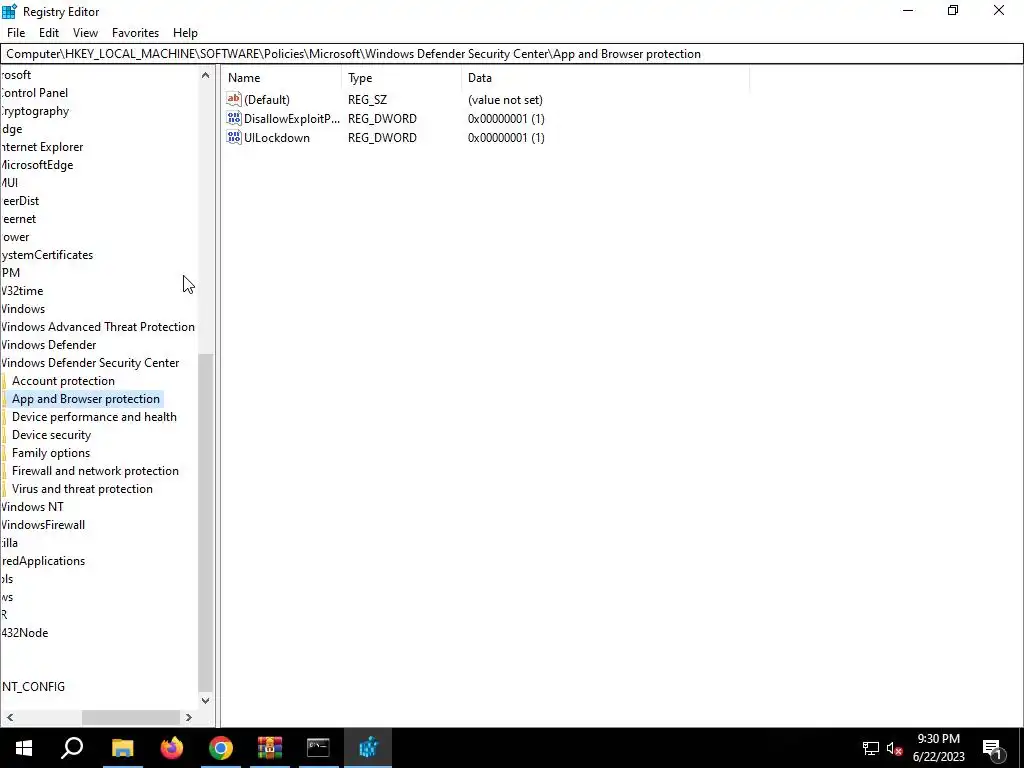
Task: Open the Favorites menu
Action: pos(135,33)
